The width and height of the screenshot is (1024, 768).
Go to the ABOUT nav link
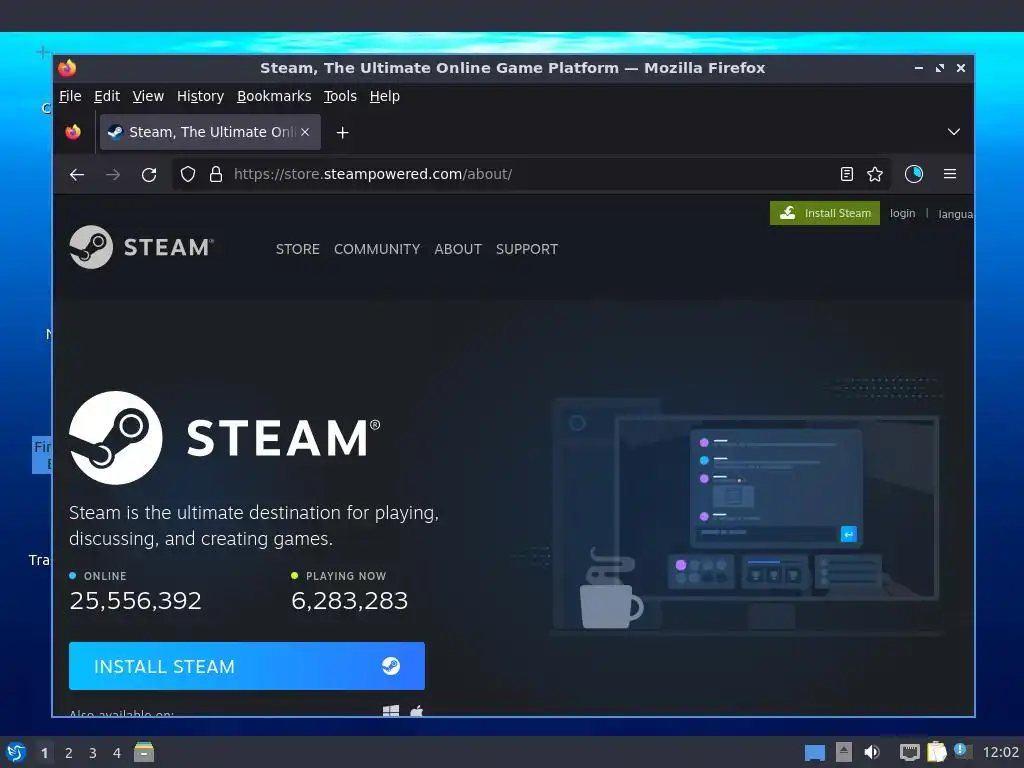click(458, 249)
